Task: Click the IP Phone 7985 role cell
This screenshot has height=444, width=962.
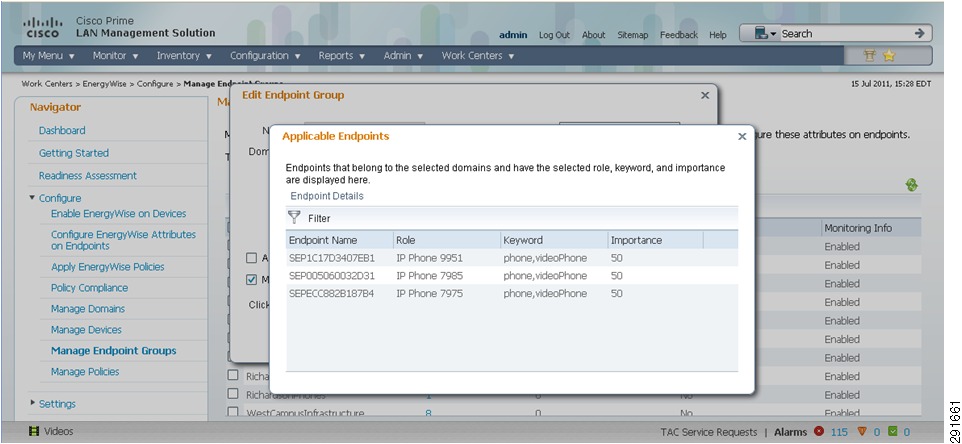Action: [429, 276]
